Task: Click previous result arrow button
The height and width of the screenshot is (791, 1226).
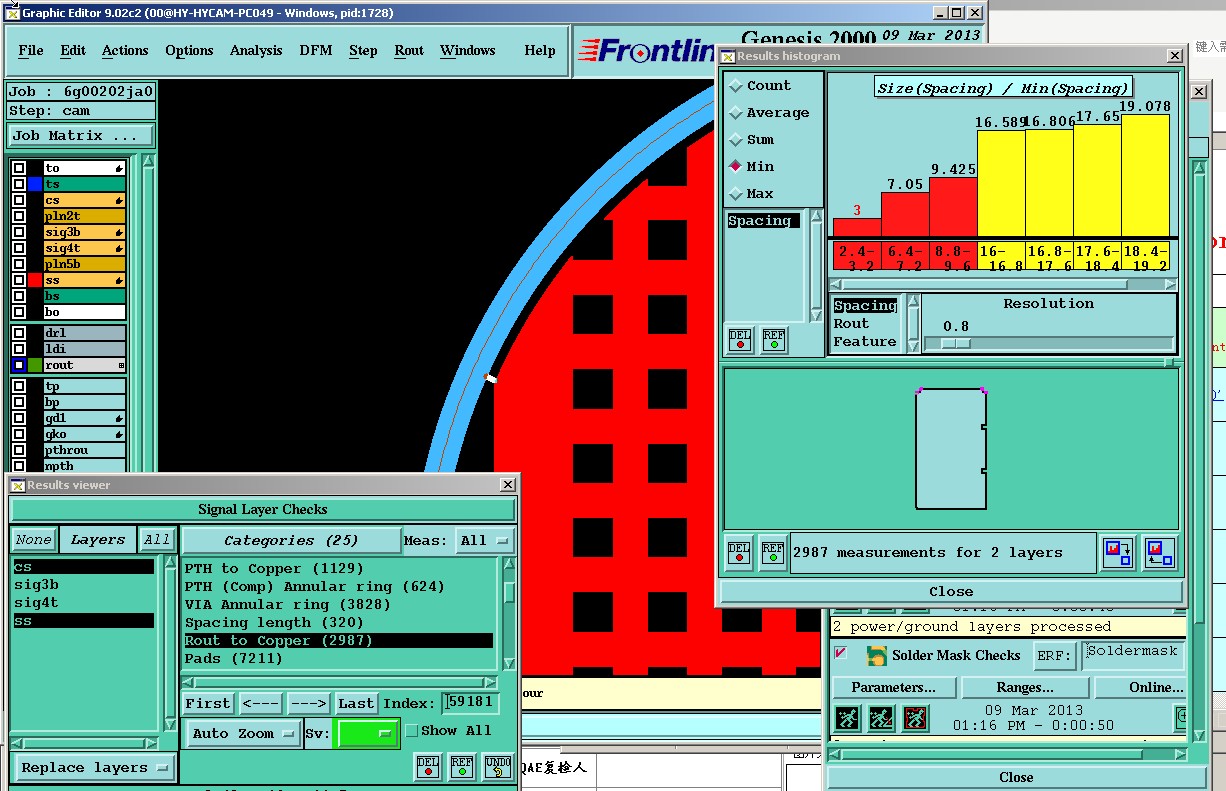Action: 260,704
